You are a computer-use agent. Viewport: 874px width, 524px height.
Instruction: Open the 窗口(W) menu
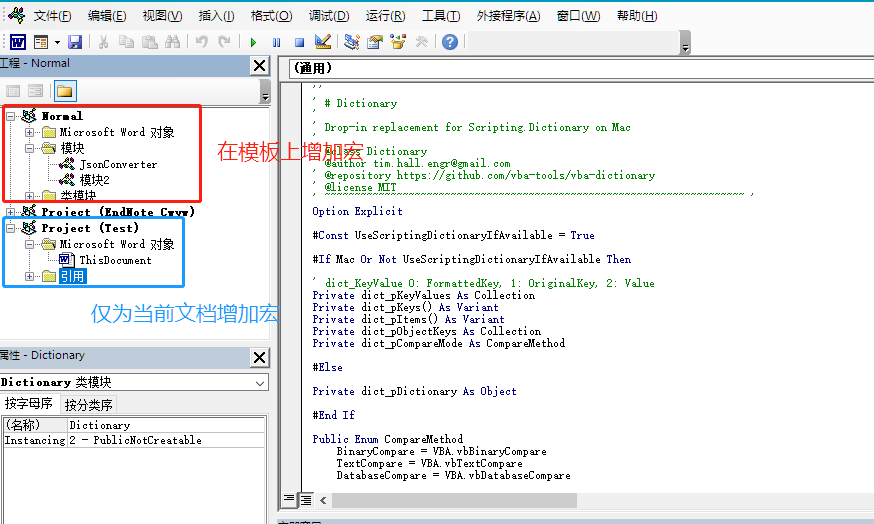579,16
